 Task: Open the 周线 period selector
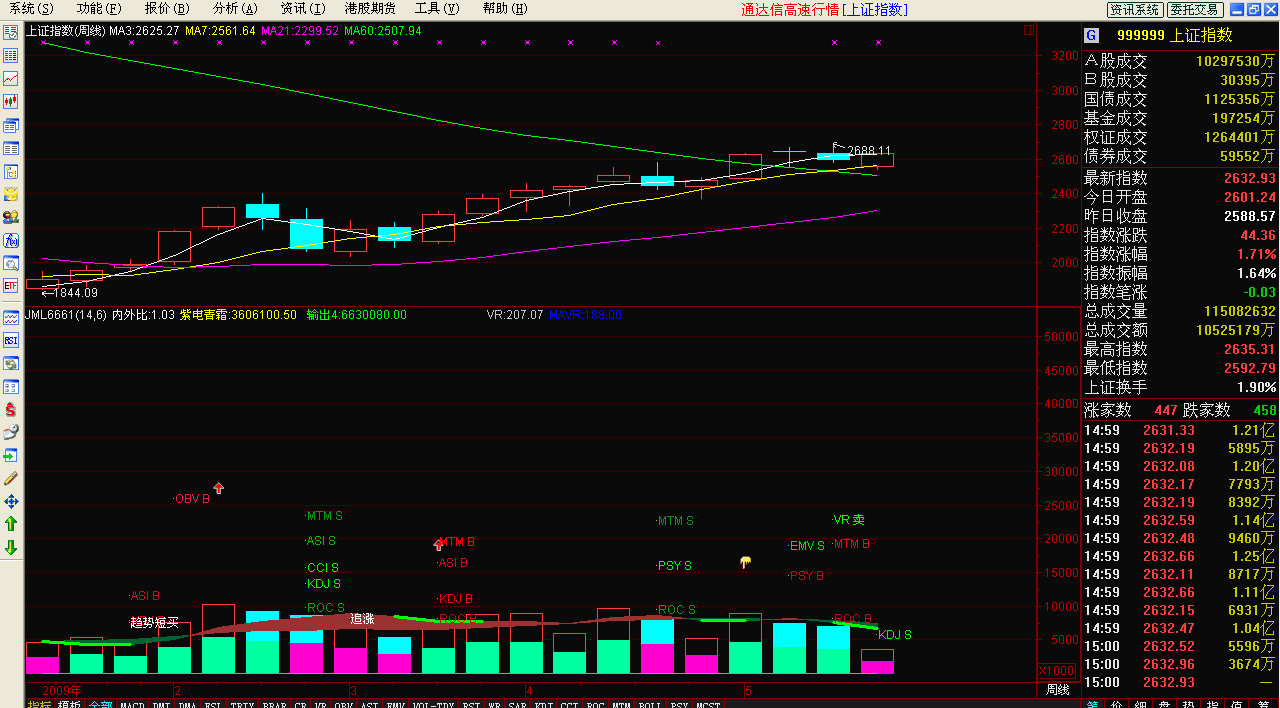(1057, 690)
